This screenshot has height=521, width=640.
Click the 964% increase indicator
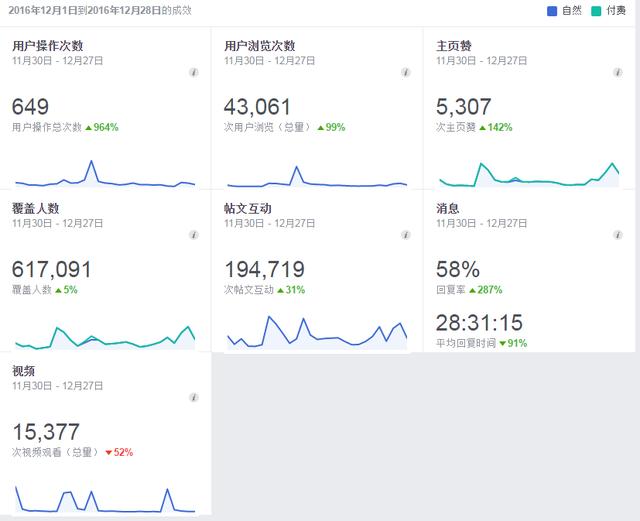[x=102, y=127]
